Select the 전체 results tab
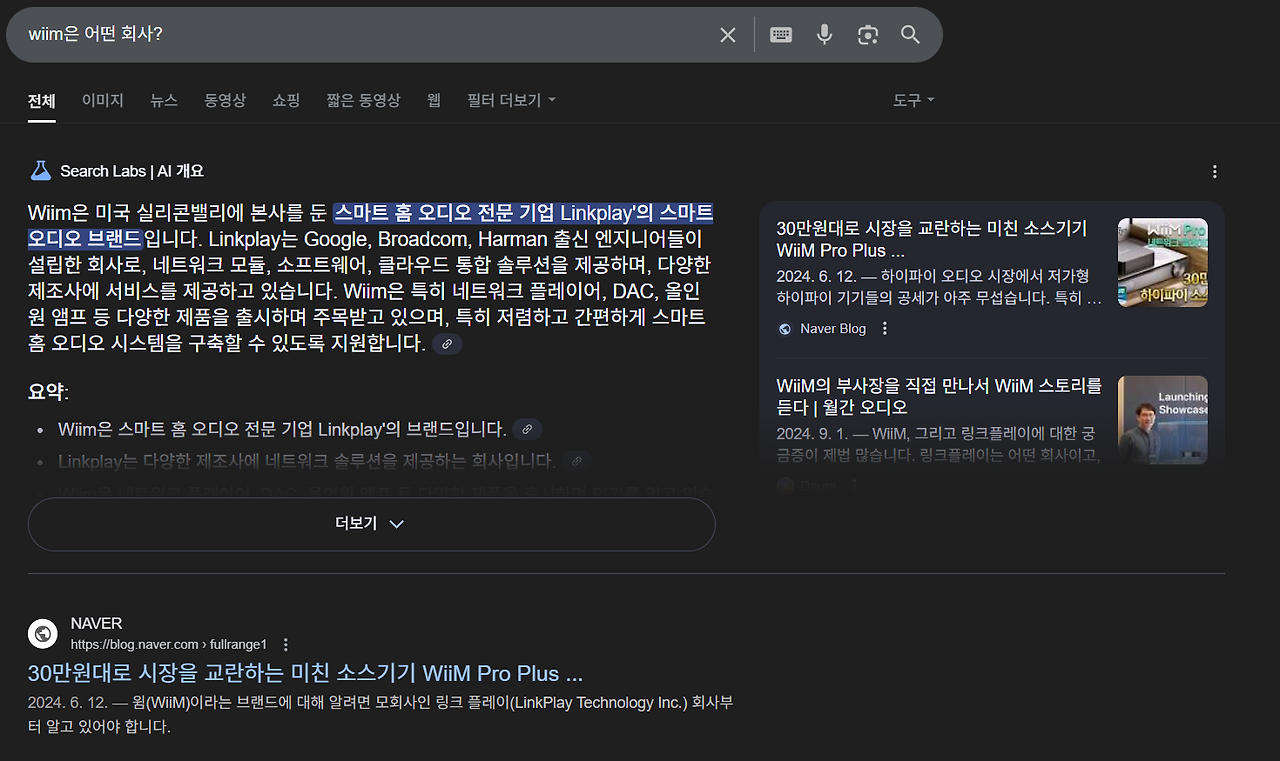The image size is (1280, 761). 42,100
